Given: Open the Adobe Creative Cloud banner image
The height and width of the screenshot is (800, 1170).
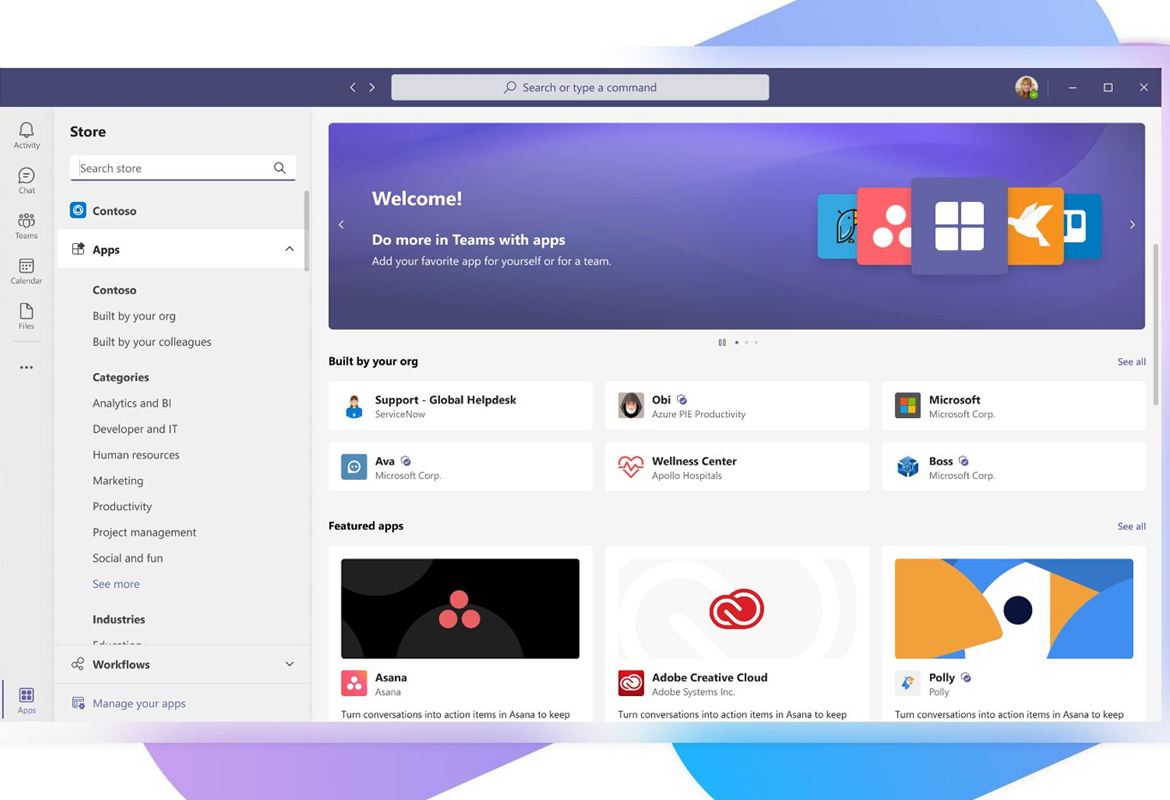Looking at the screenshot, I should [736, 608].
